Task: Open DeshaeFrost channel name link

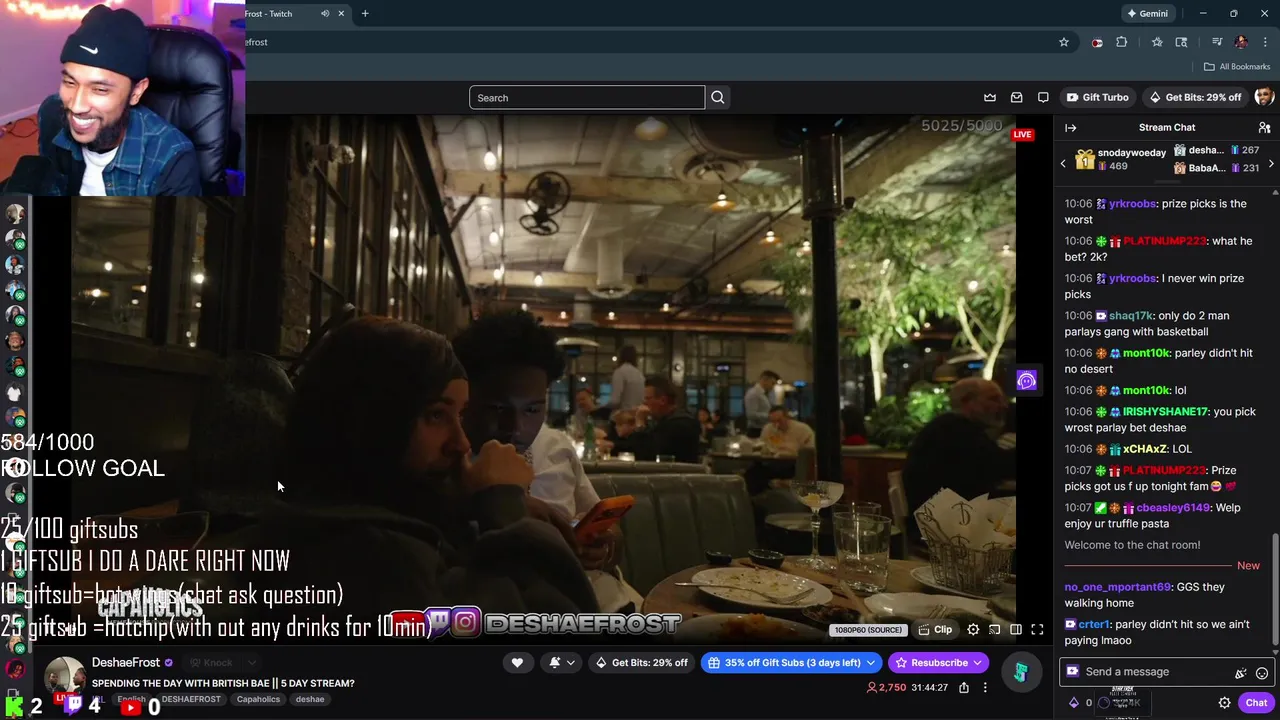Action: [126, 662]
